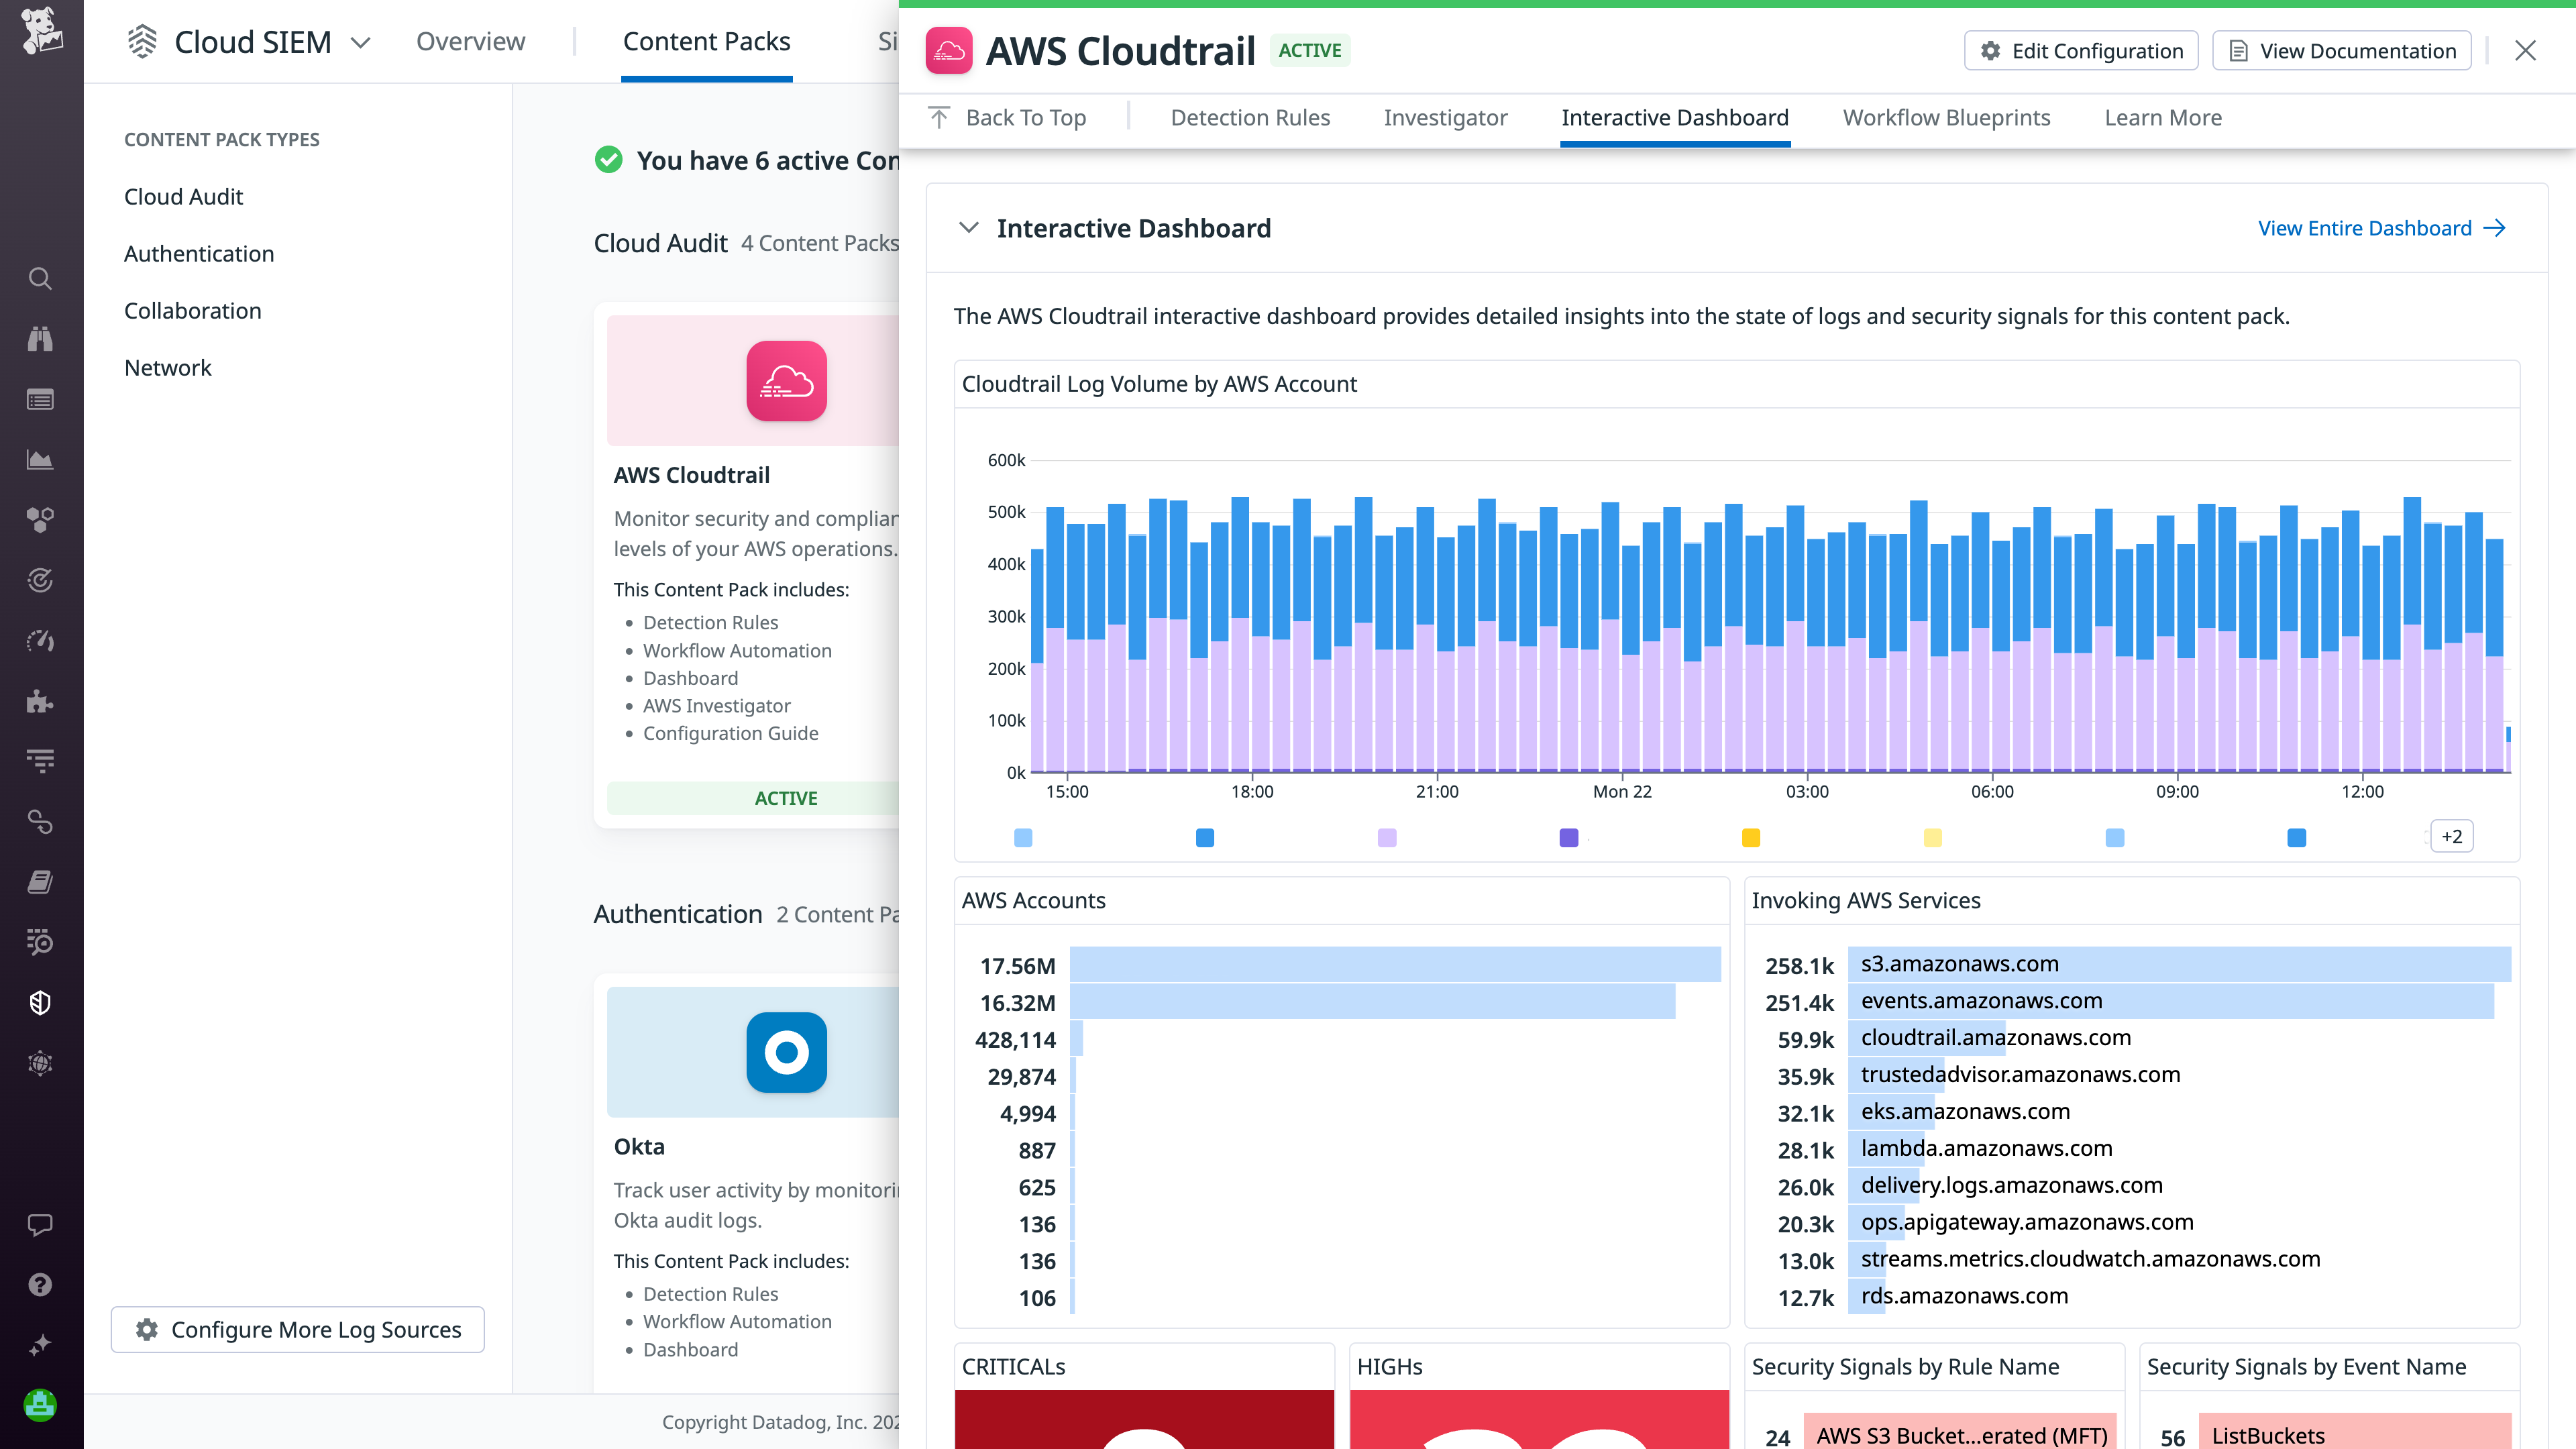Toggle the yellow series in the chart legend

point(1751,838)
